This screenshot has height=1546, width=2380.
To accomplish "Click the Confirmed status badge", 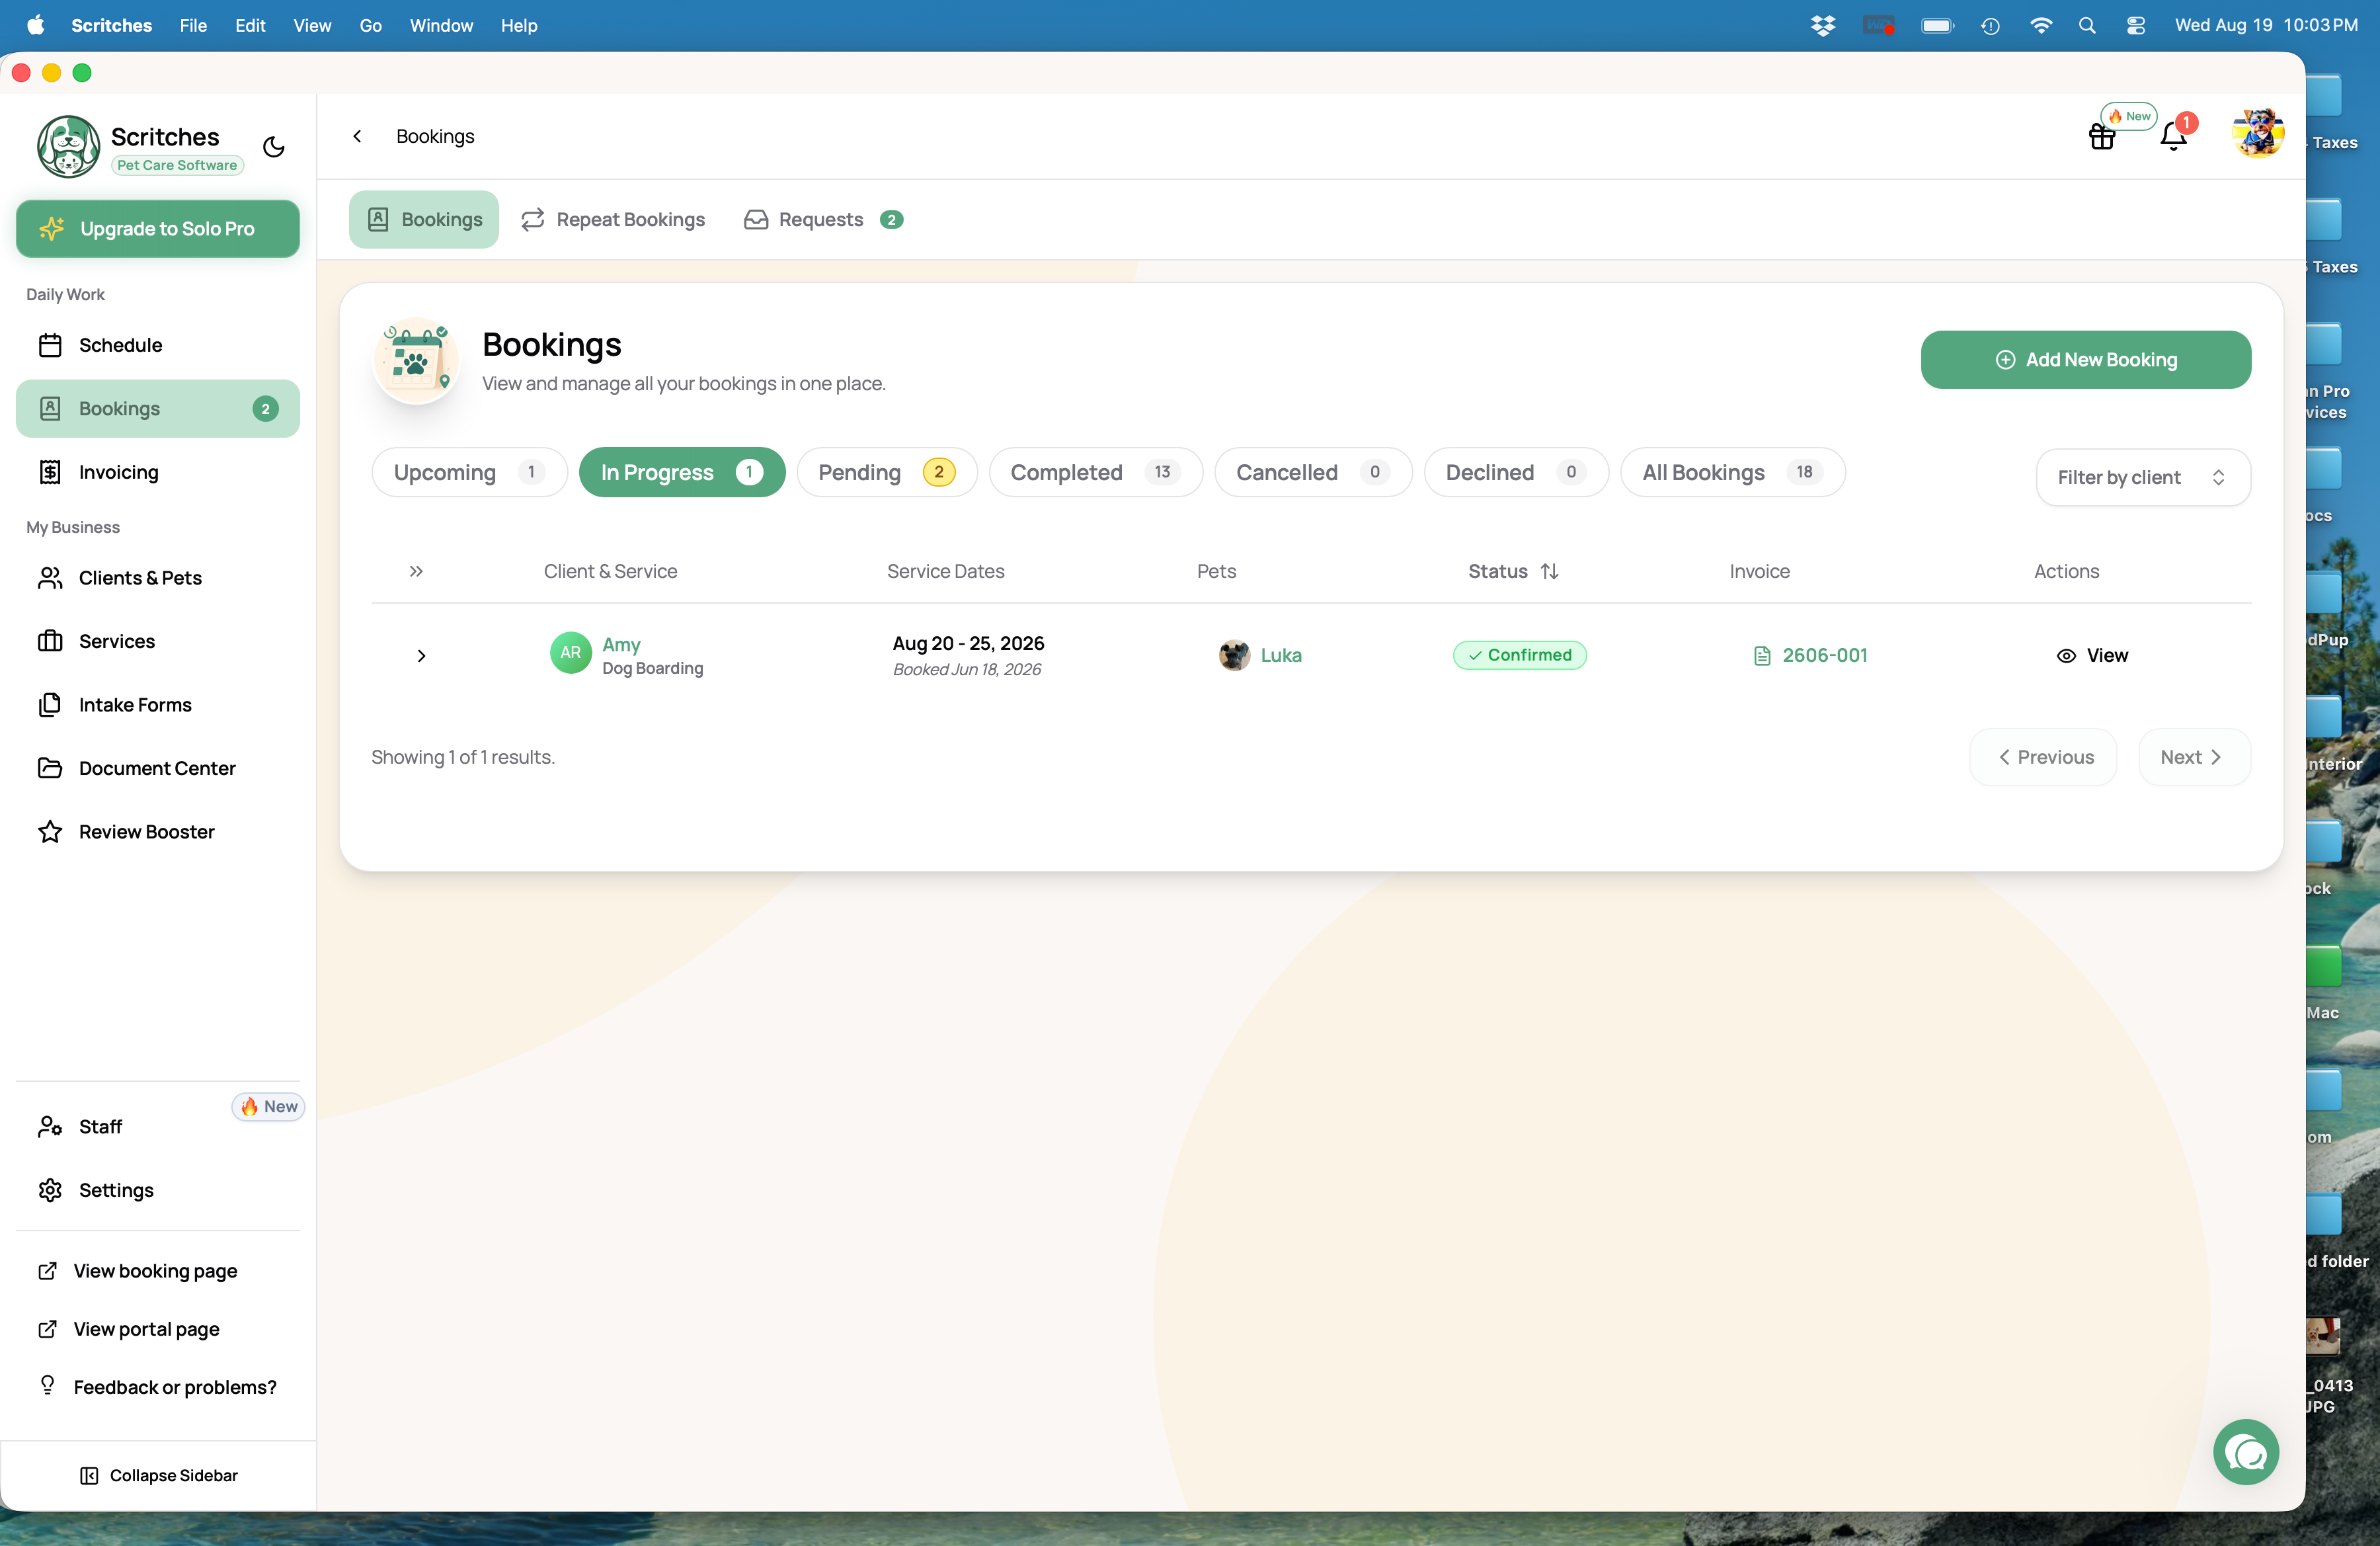I will [1519, 655].
